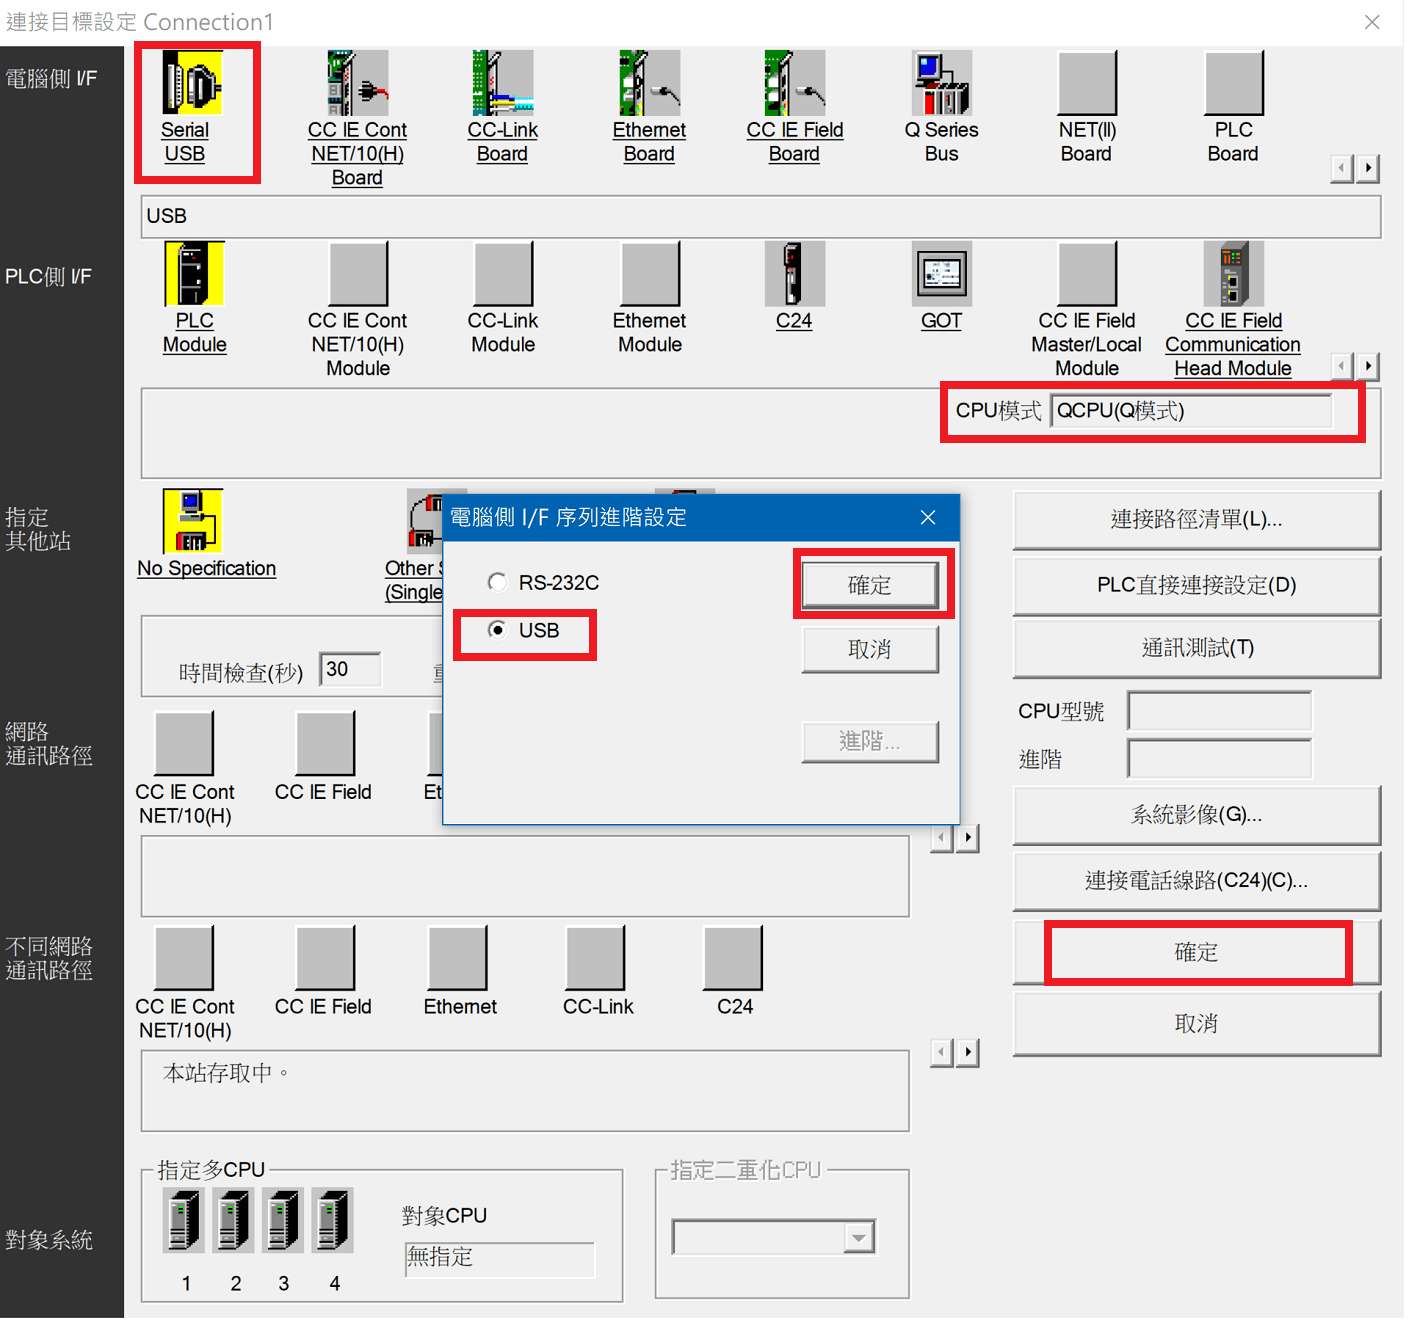
Task: Select the Serial USB interface icon
Action: pos(190,86)
